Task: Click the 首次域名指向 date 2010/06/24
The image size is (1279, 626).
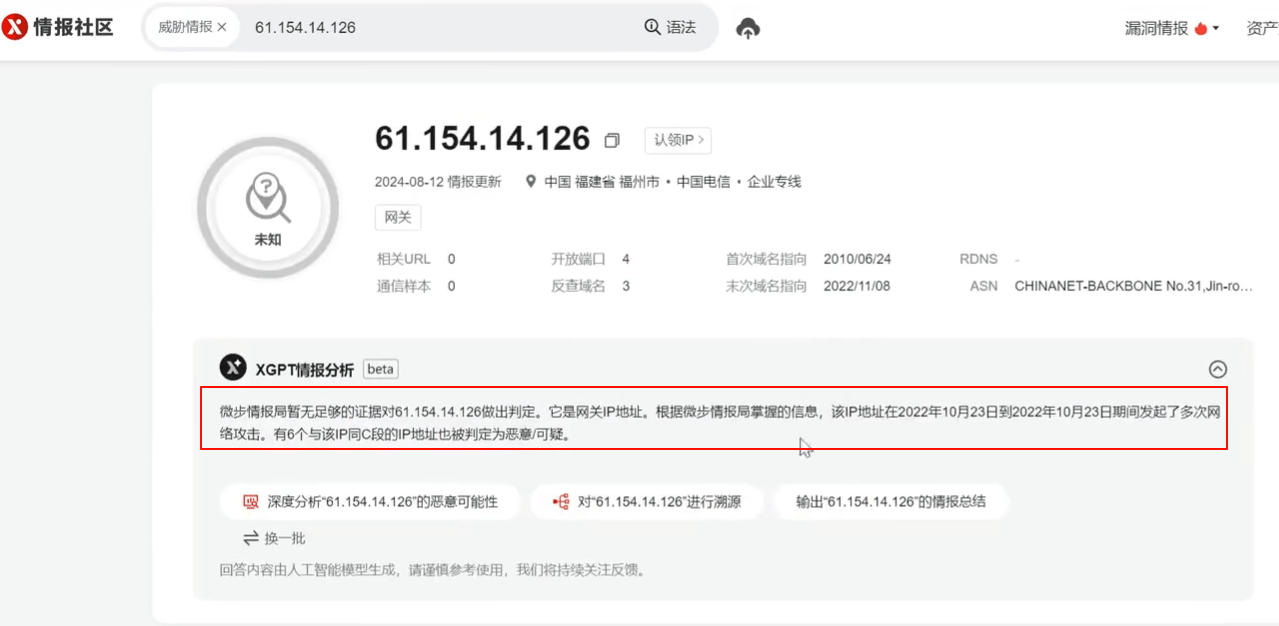Action: click(x=857, y=259)
